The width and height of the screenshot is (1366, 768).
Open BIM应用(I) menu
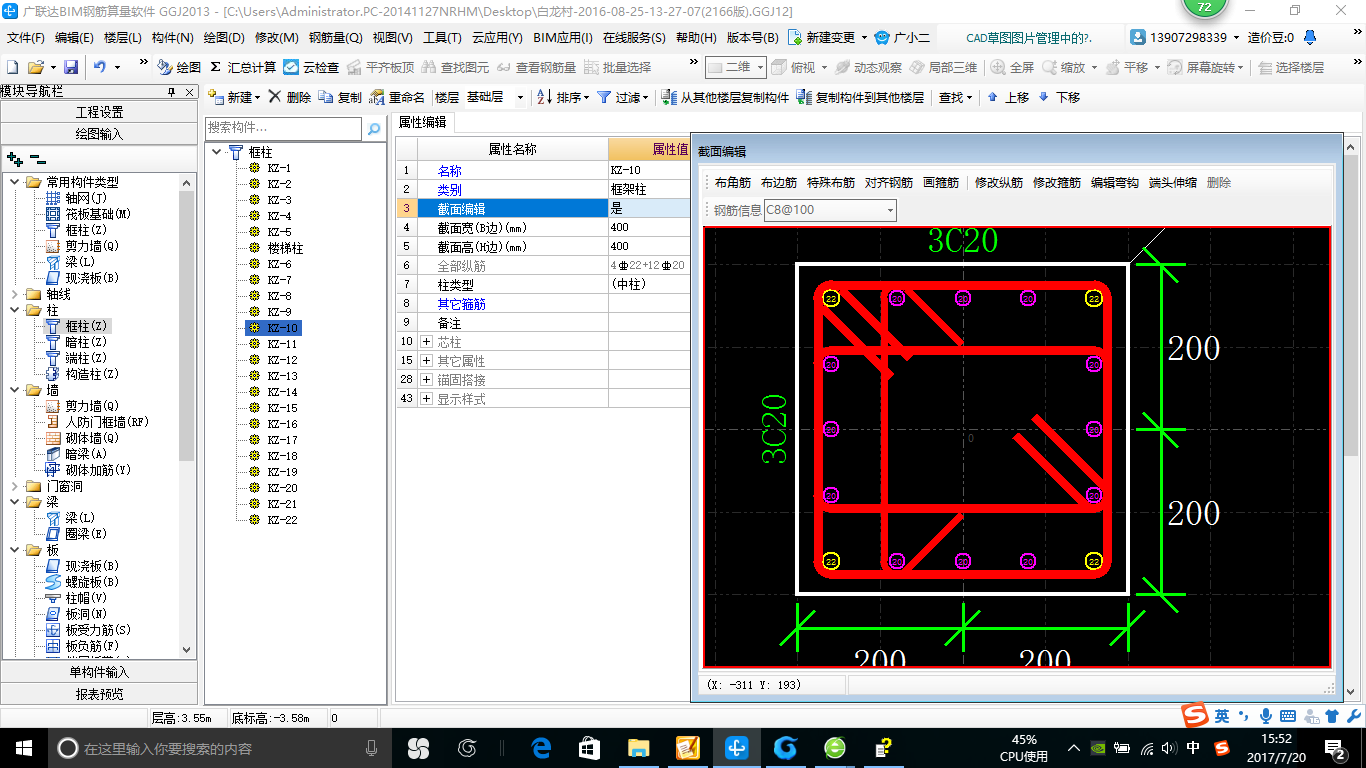(x=562, y=38)
